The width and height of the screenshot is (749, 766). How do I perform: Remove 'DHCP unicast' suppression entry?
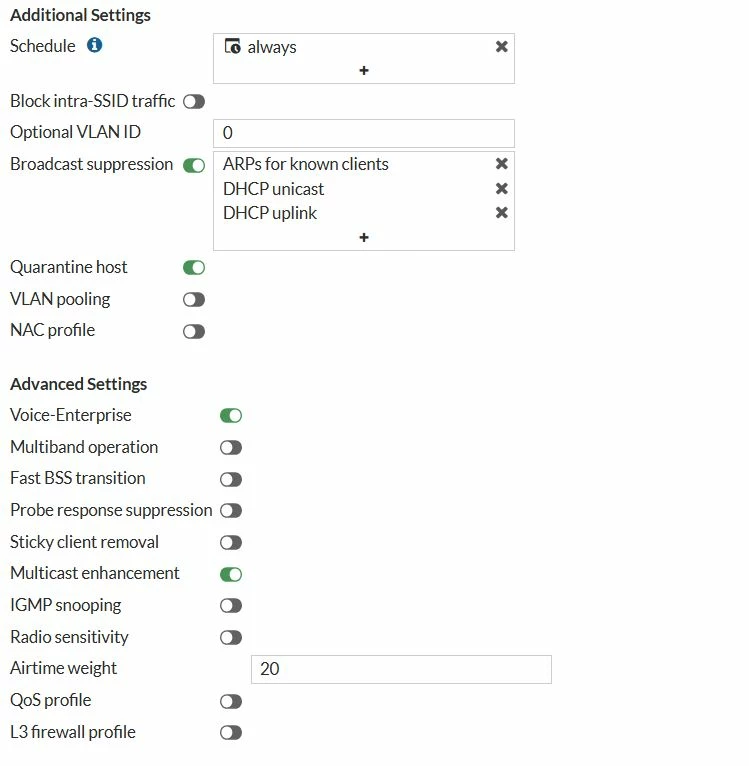tap(501, 188)
